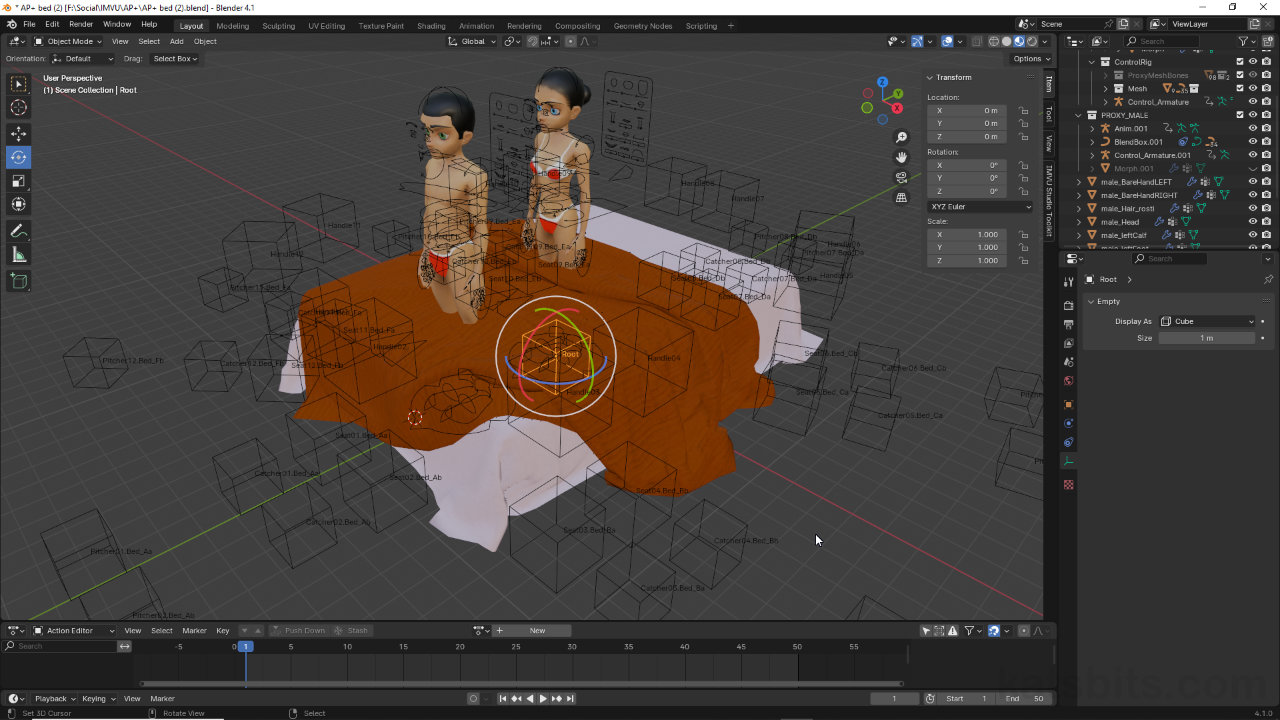Toggle viewport gizmos button
The height and width of the screenshot is (720, 1280).
(x=917, y=41)
